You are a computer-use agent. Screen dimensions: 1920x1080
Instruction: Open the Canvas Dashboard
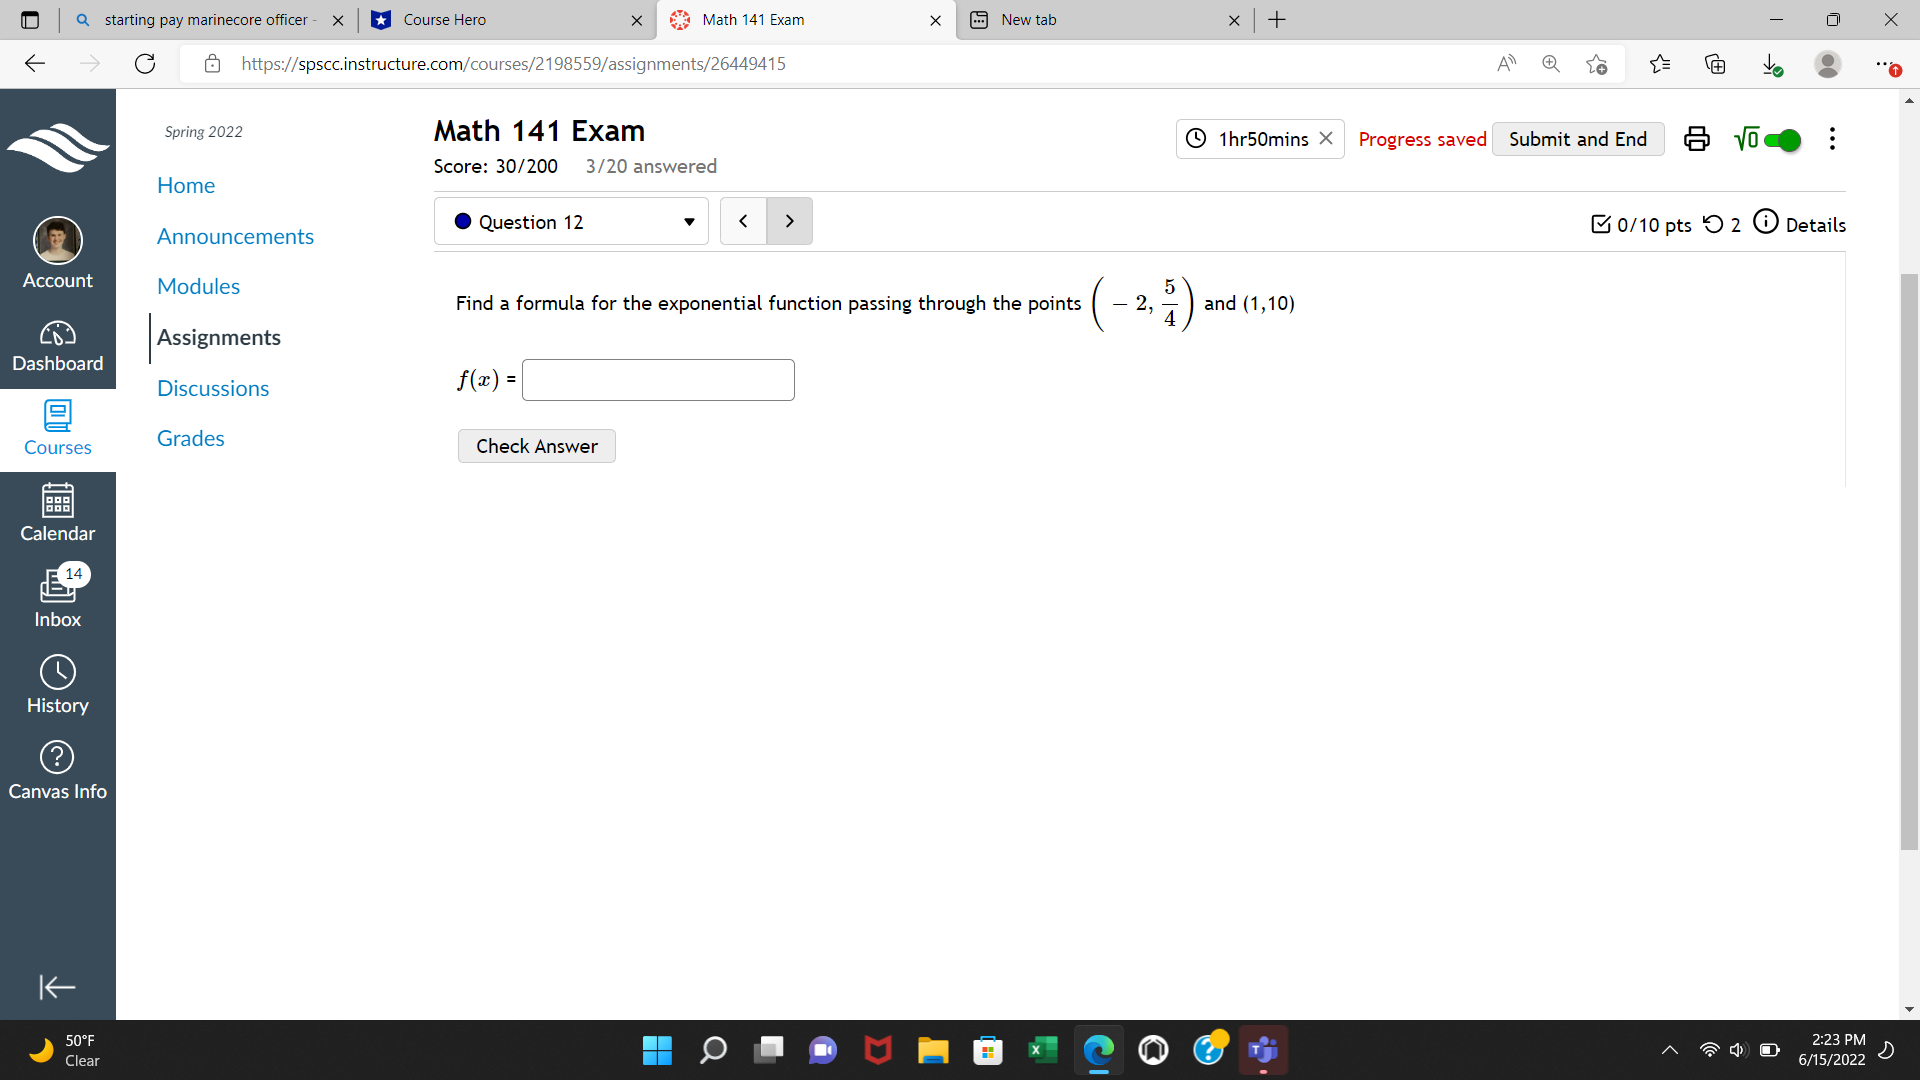[57, 346]
